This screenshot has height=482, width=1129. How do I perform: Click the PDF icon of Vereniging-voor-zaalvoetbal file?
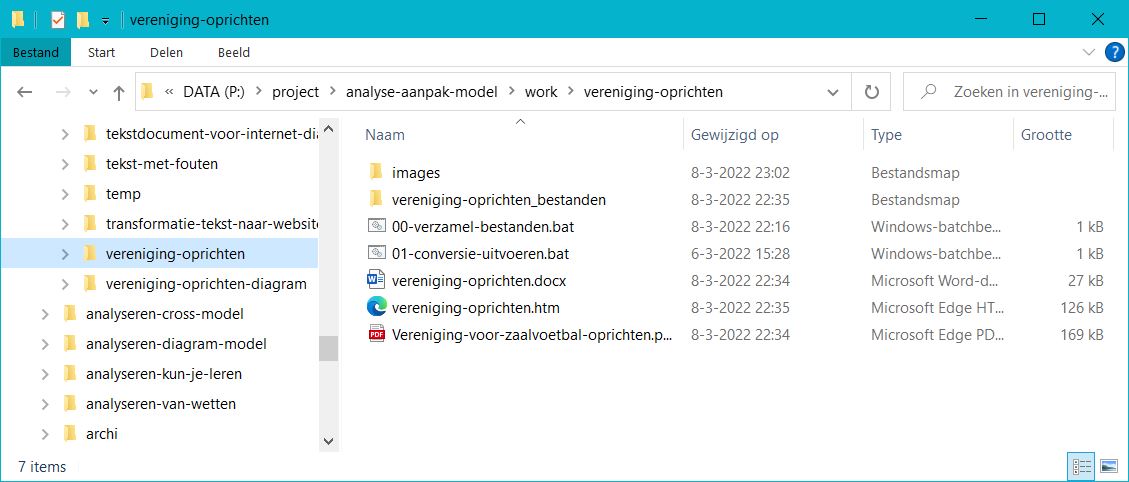[376, 335]
